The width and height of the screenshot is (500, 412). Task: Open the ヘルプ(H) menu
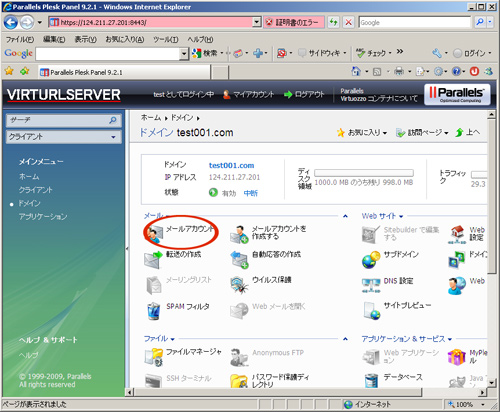click(x=200, y=40)
